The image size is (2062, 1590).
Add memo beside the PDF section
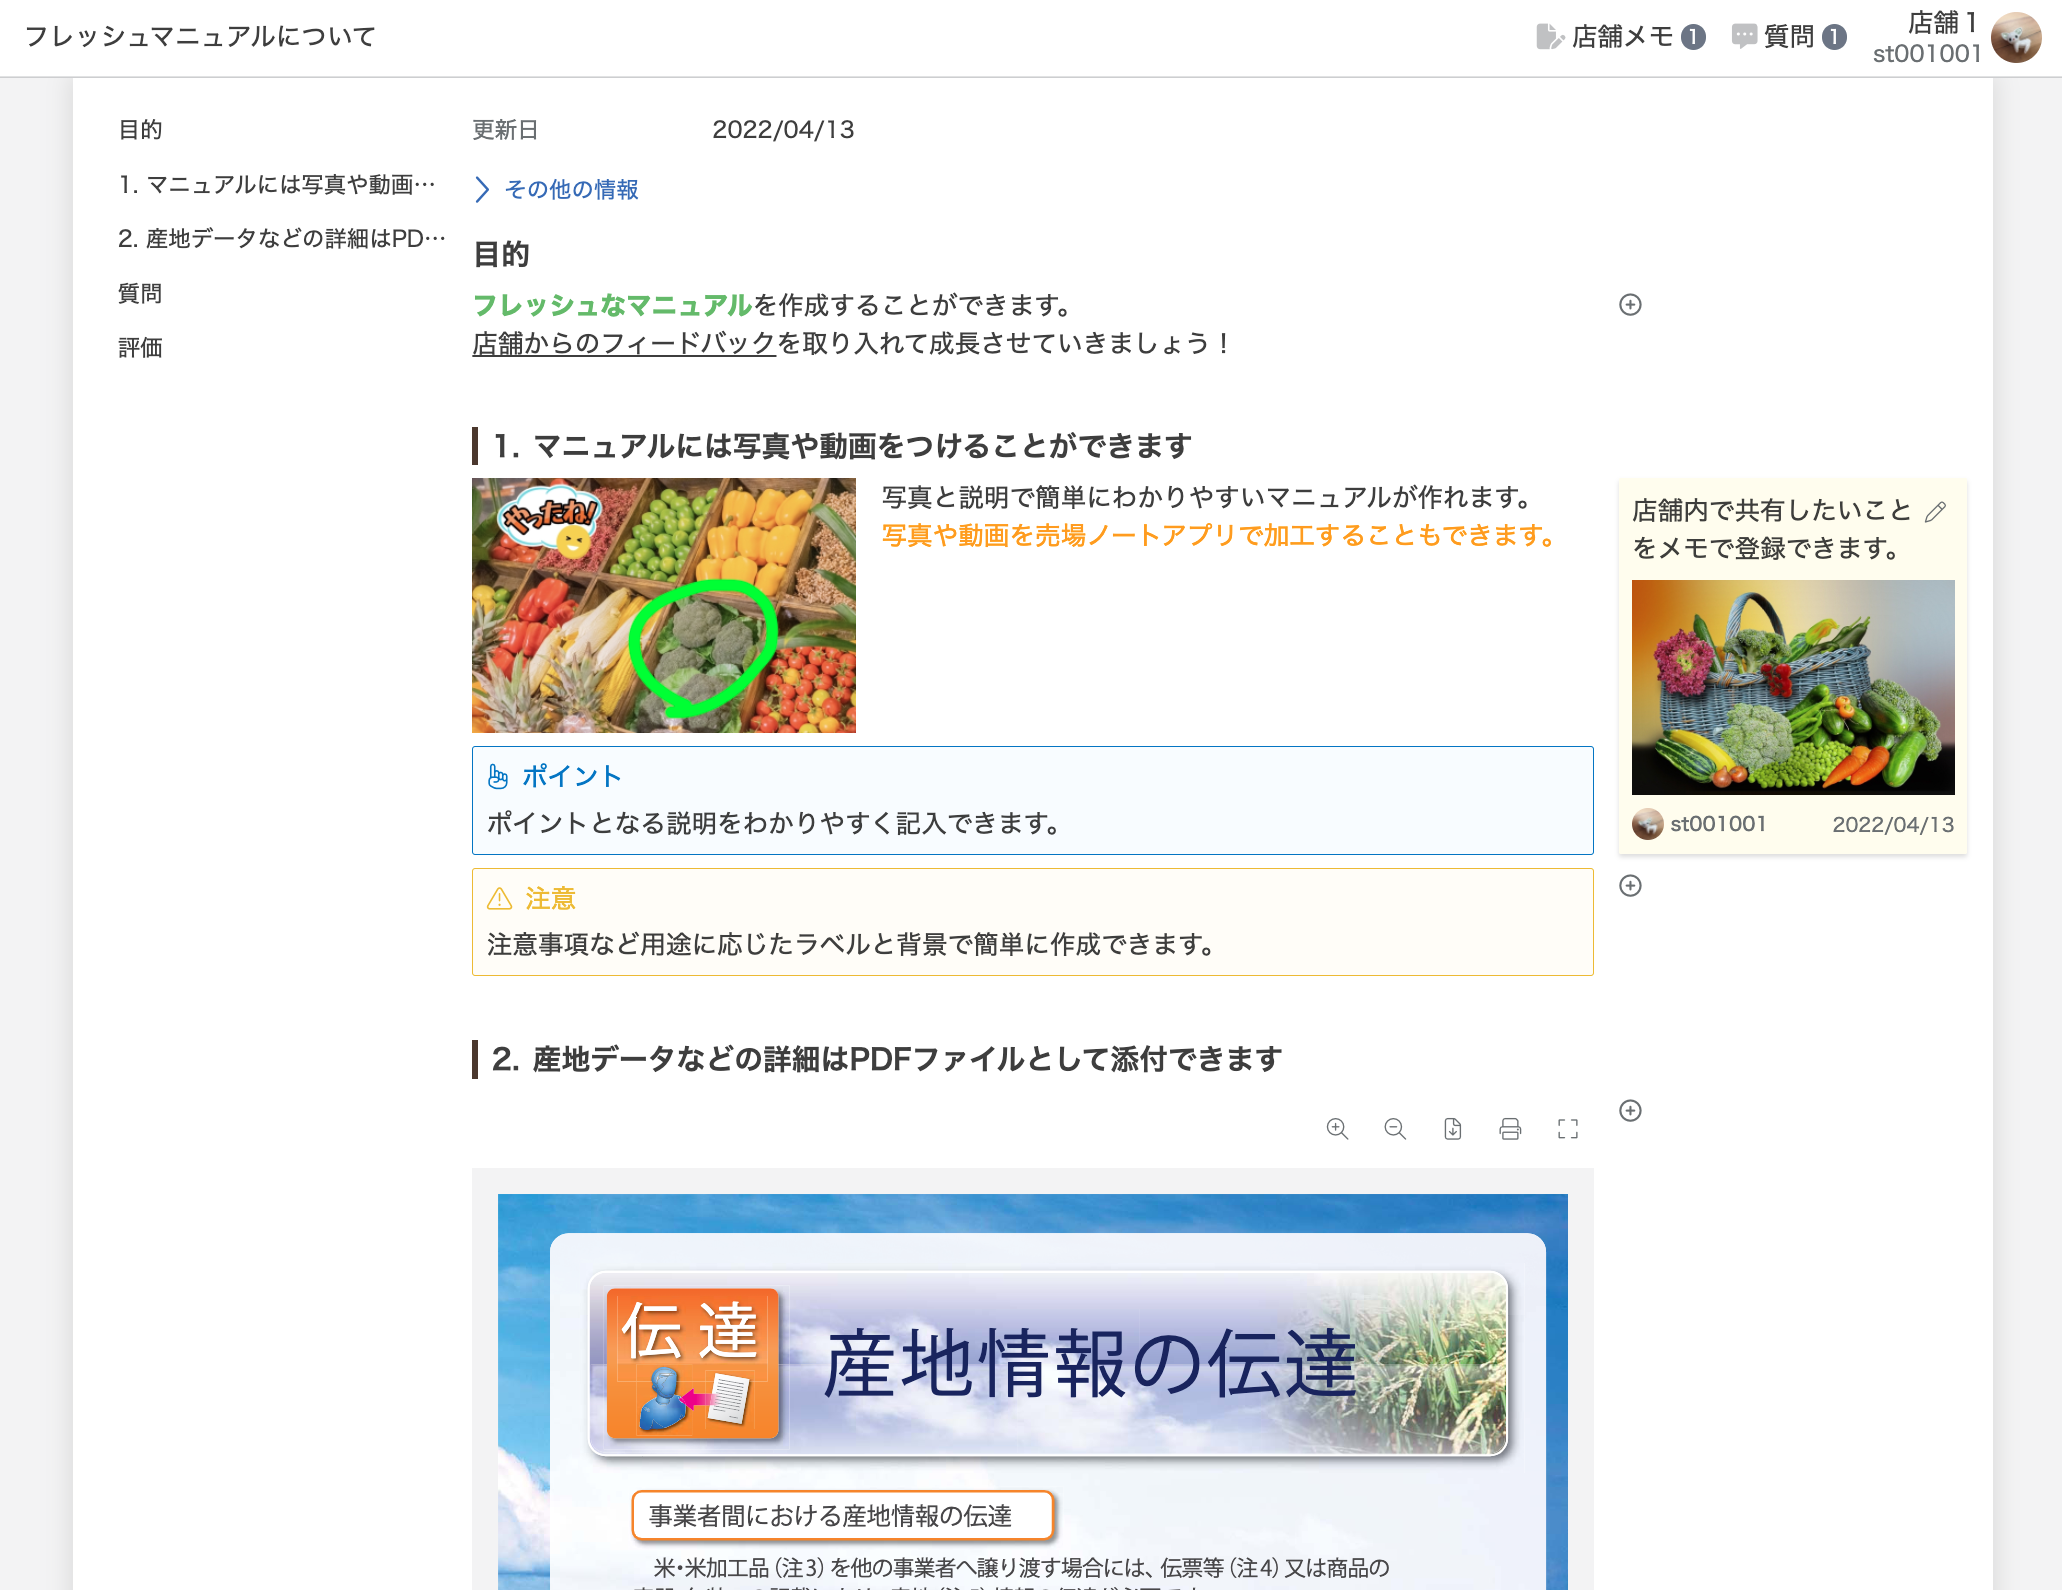pos(1630,1111)
